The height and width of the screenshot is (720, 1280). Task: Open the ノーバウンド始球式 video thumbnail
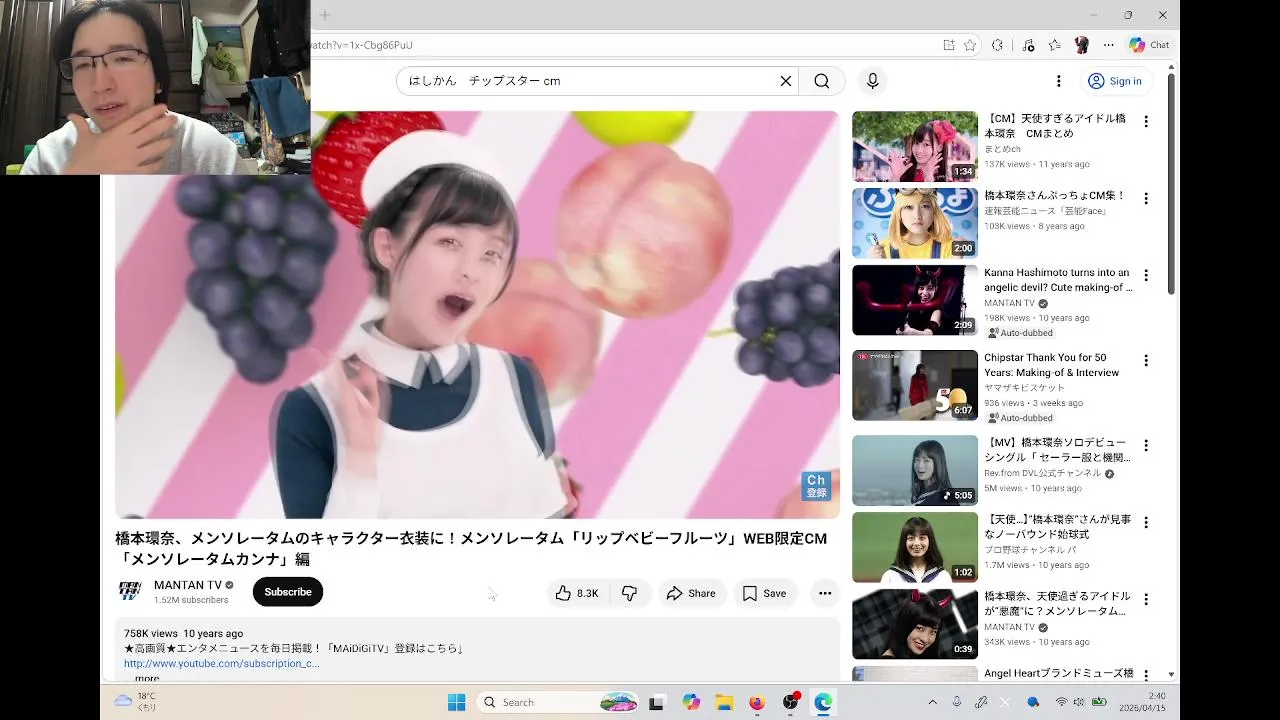[x=915, y=547]
